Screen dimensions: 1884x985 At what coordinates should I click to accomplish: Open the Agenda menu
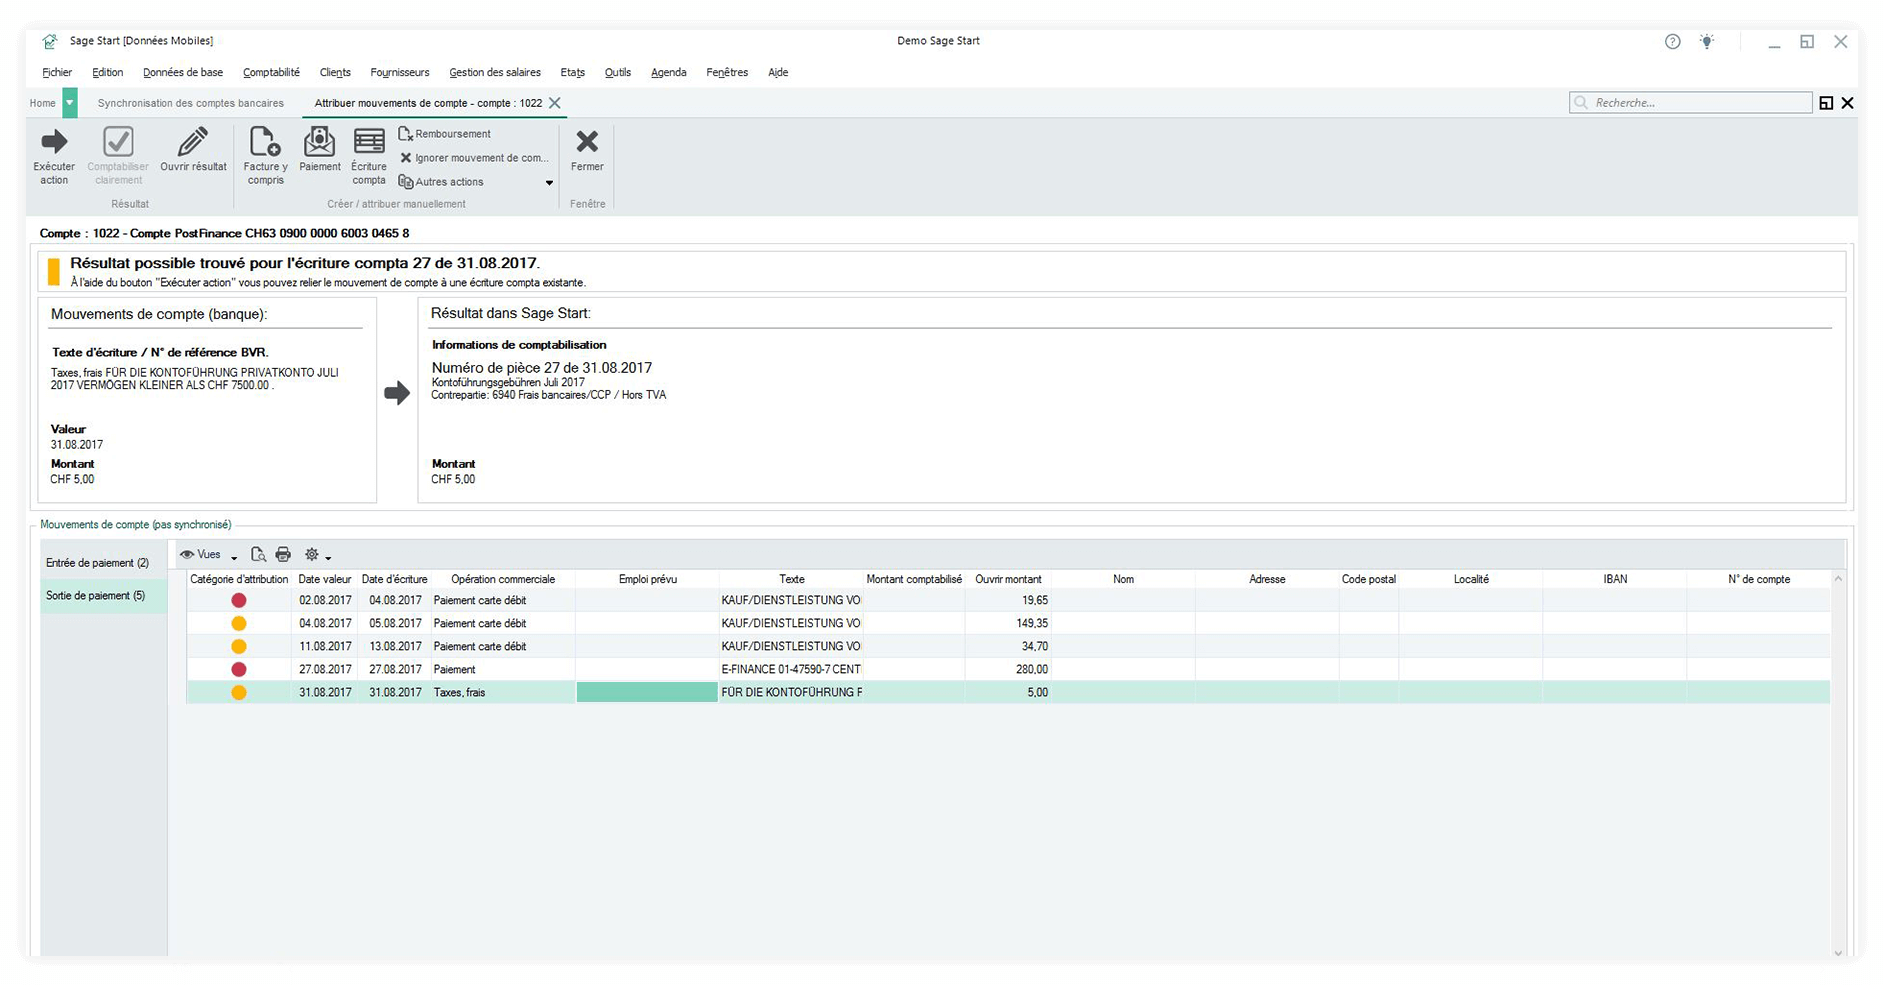tap(669, 72)
